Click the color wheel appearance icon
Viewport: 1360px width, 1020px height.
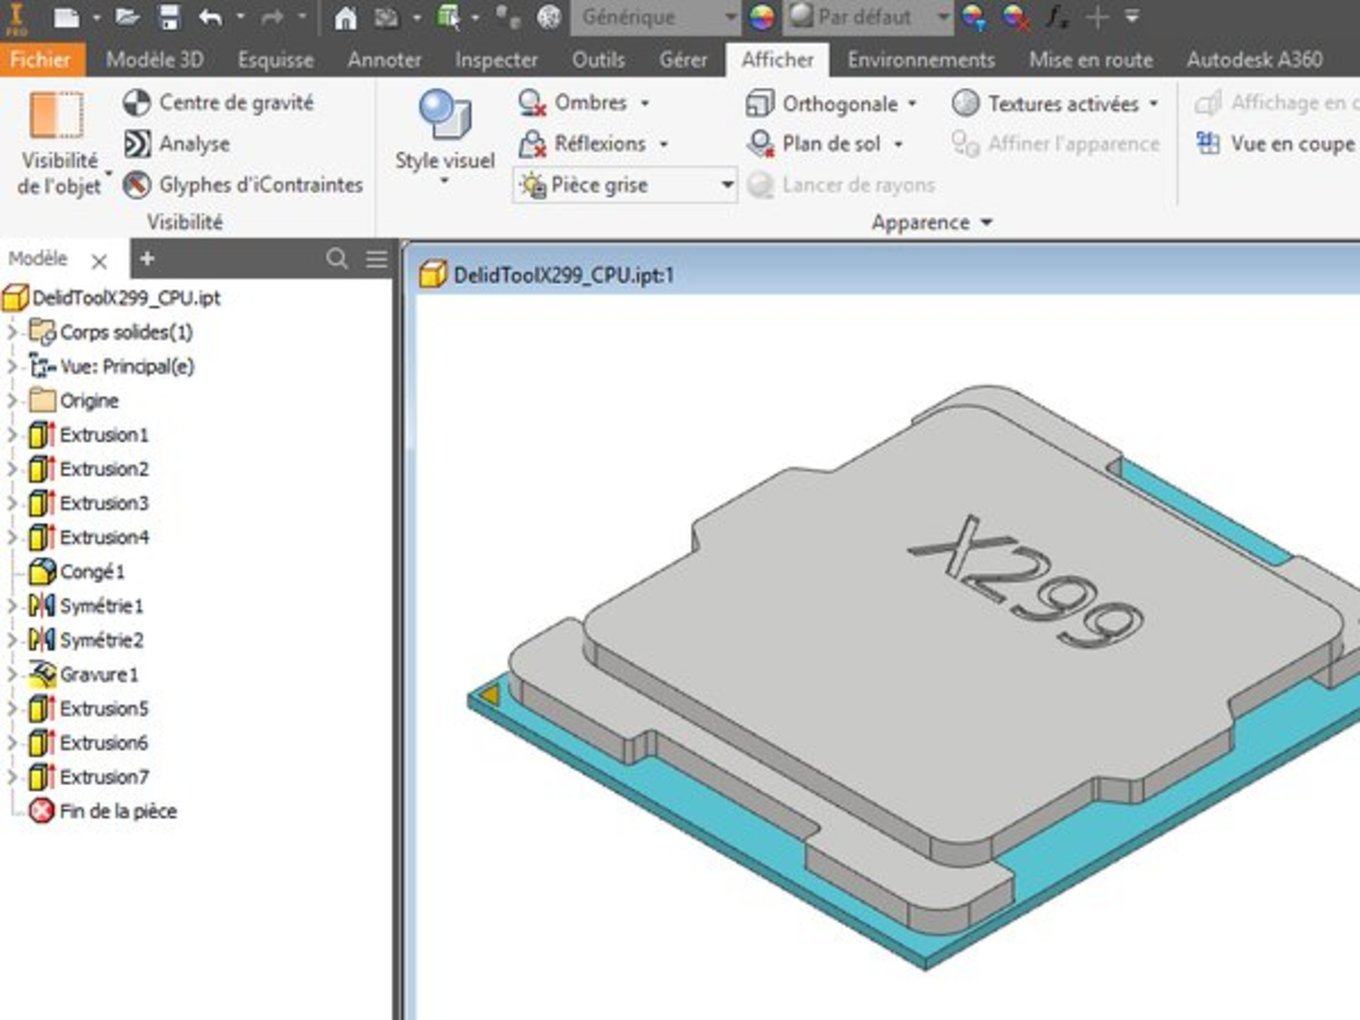click(762, 17)
